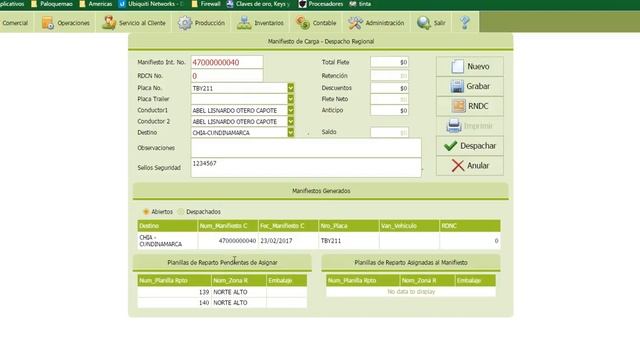Screen dimensions: 640x360
Task: Open the tinta bookmark
Action: pos(360,4)
